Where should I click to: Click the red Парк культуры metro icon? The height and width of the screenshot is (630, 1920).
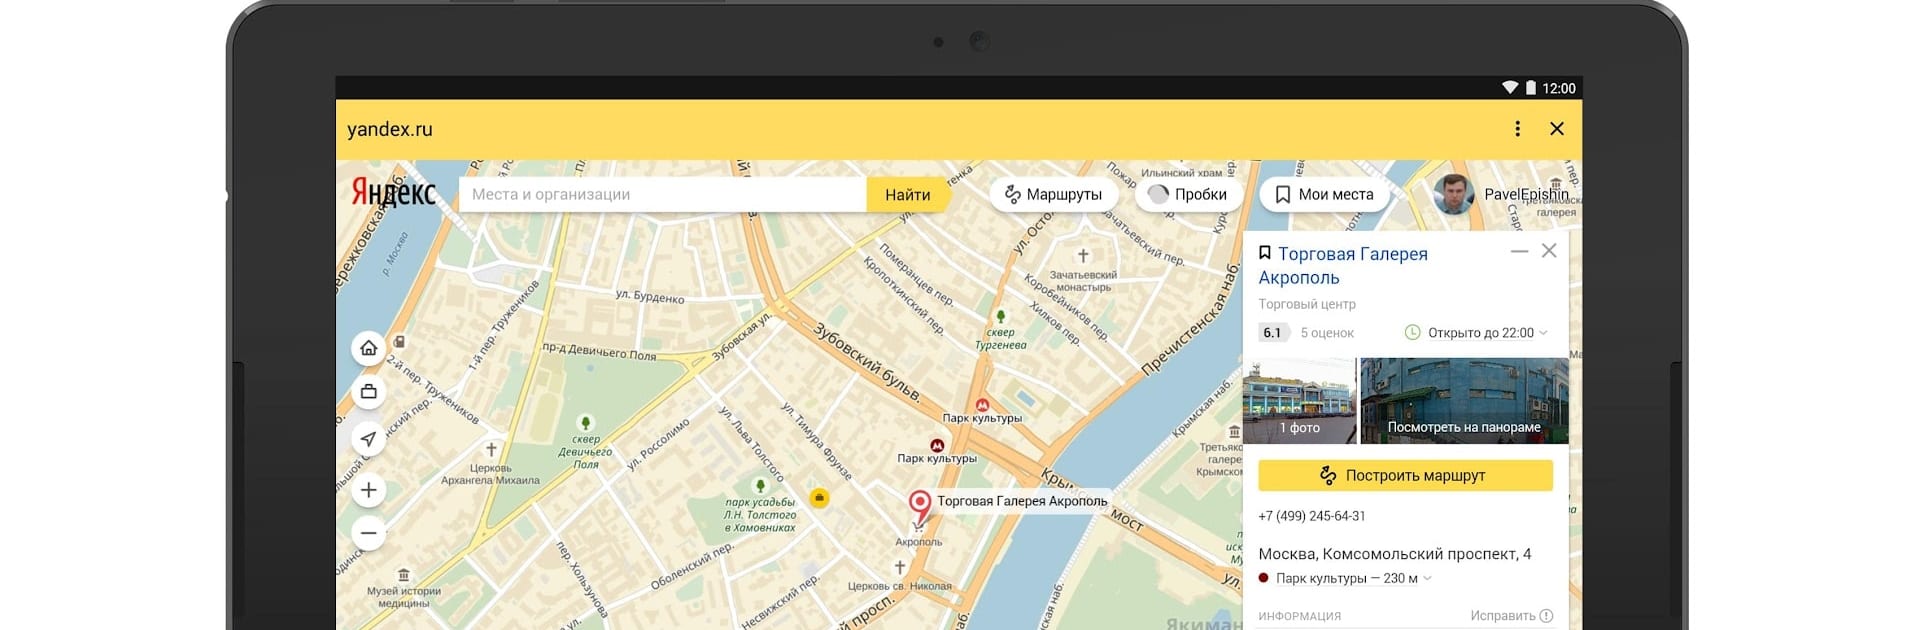click(x=983, y=405)
